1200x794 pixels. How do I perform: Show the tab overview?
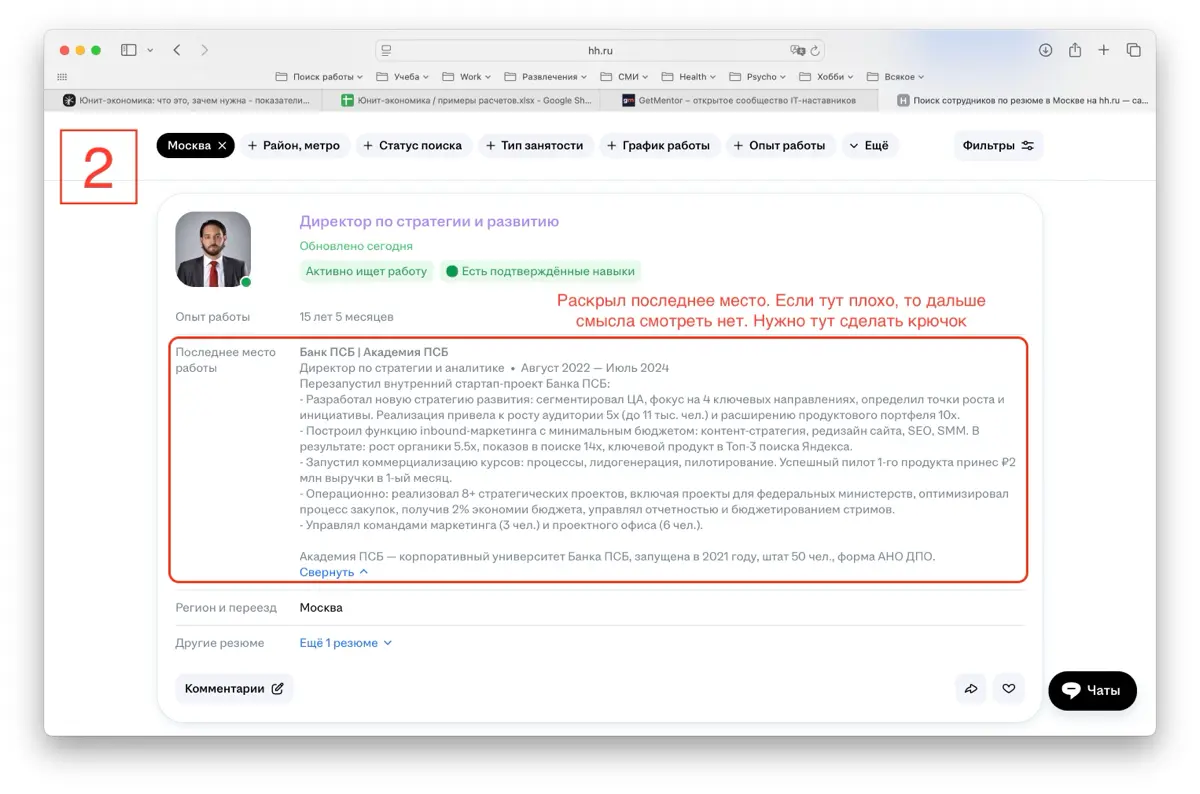tap(1134, 50)
